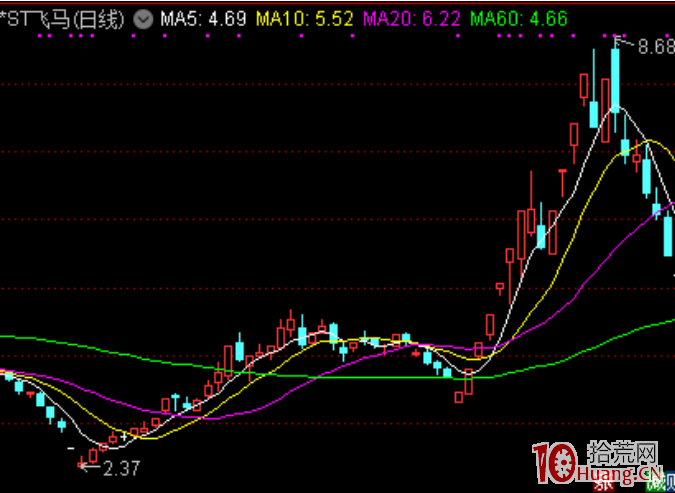Select the MA20: 6.22 indicator label
The width and height of the screenshot is (675, 493).
[x=412, y=19]
